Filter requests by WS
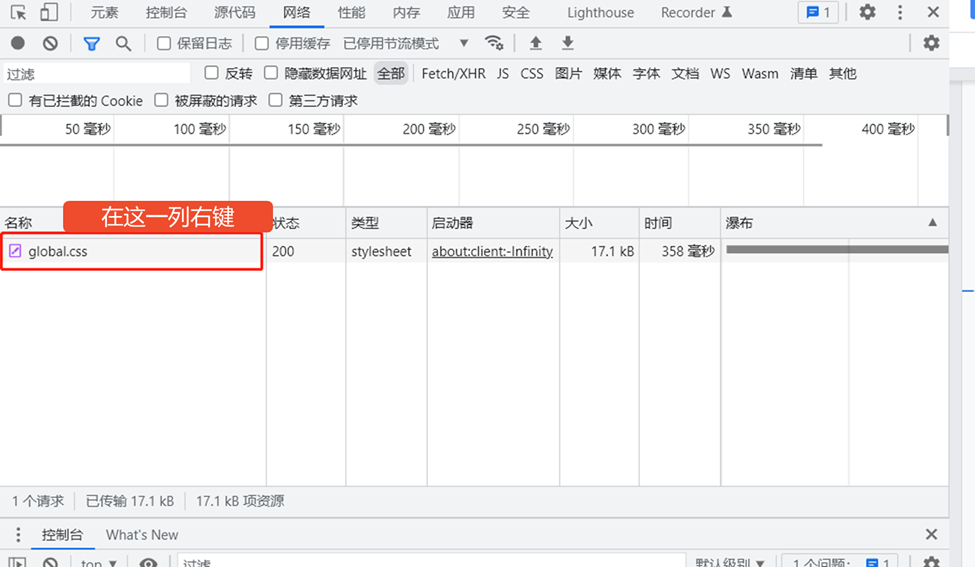Image resolution: width=975 pixels, height=567 pixels. point(720,73)
